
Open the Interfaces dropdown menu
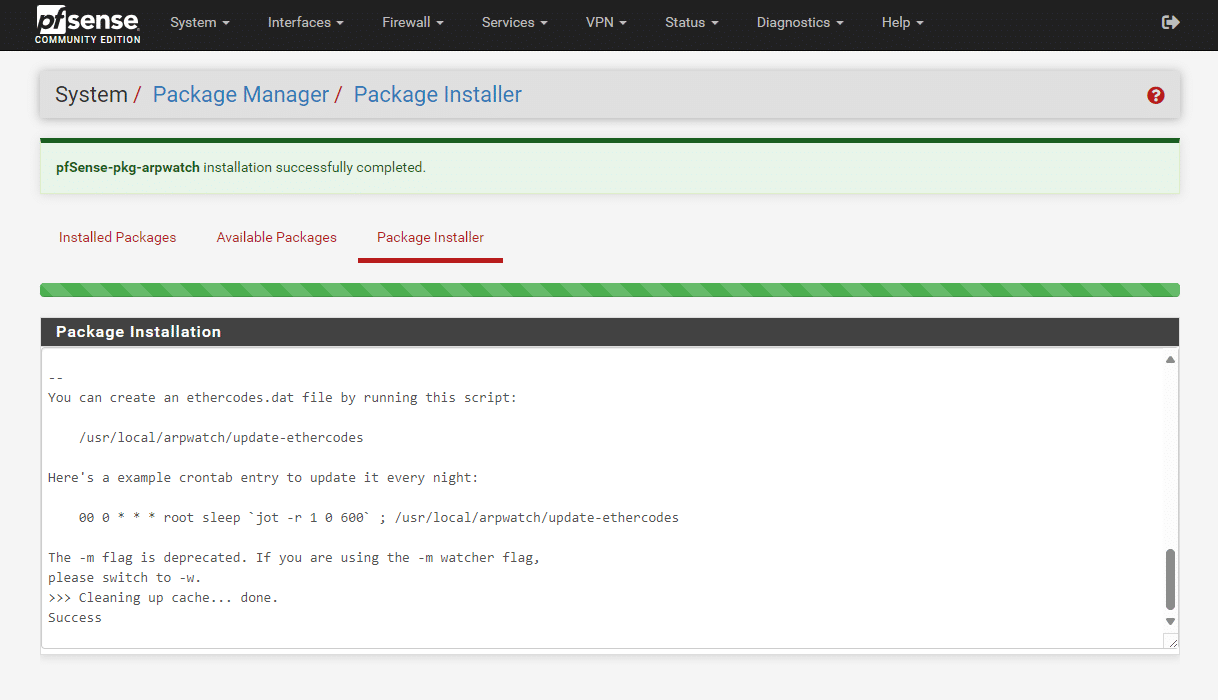point(305,22)
